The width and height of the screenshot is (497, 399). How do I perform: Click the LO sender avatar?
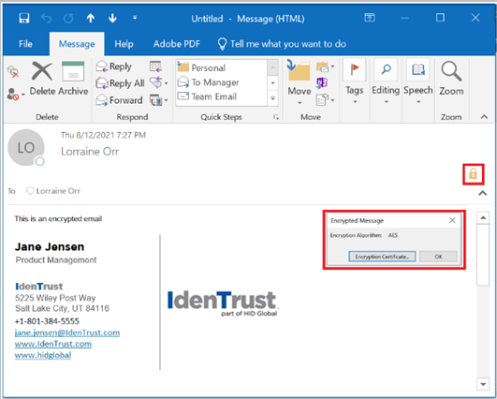tap(26, 147)
